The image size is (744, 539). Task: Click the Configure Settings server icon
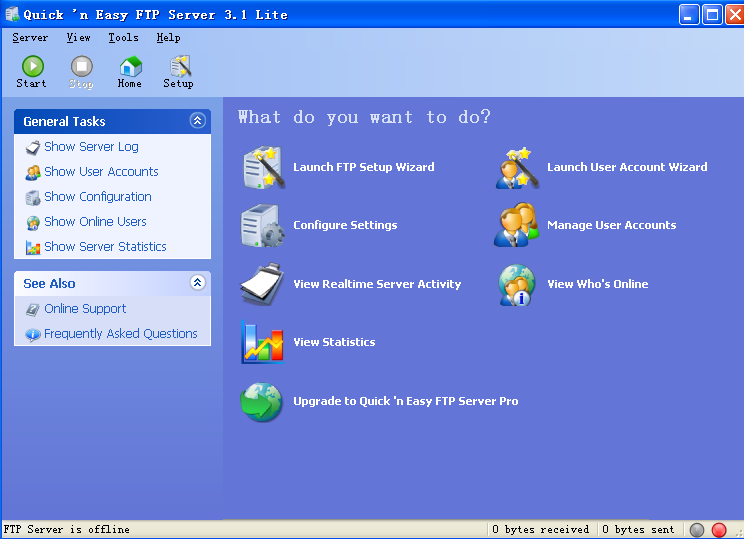[x=262, y=226]
